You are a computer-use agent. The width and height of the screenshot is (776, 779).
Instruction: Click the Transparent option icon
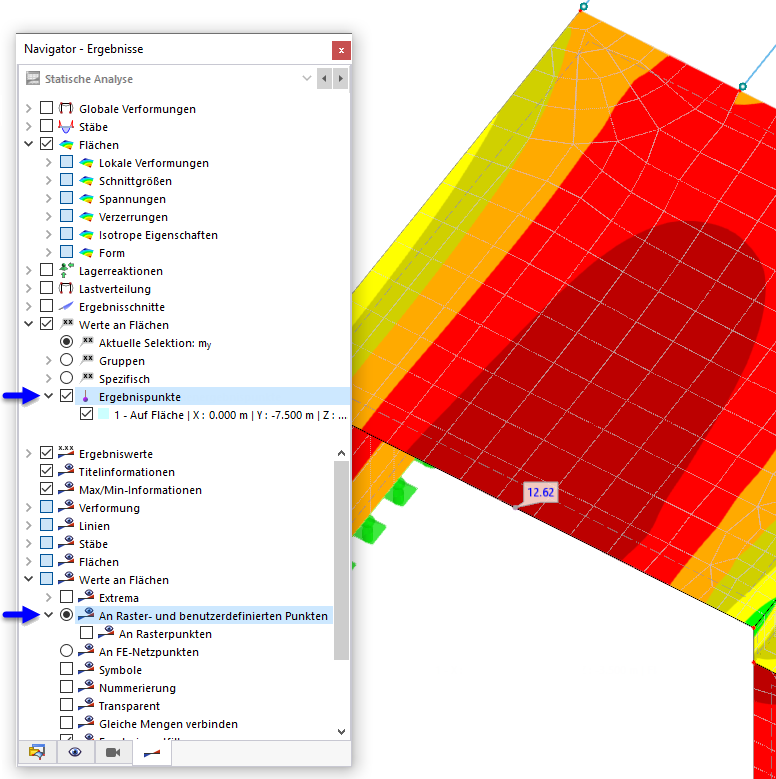coord(86,704)
